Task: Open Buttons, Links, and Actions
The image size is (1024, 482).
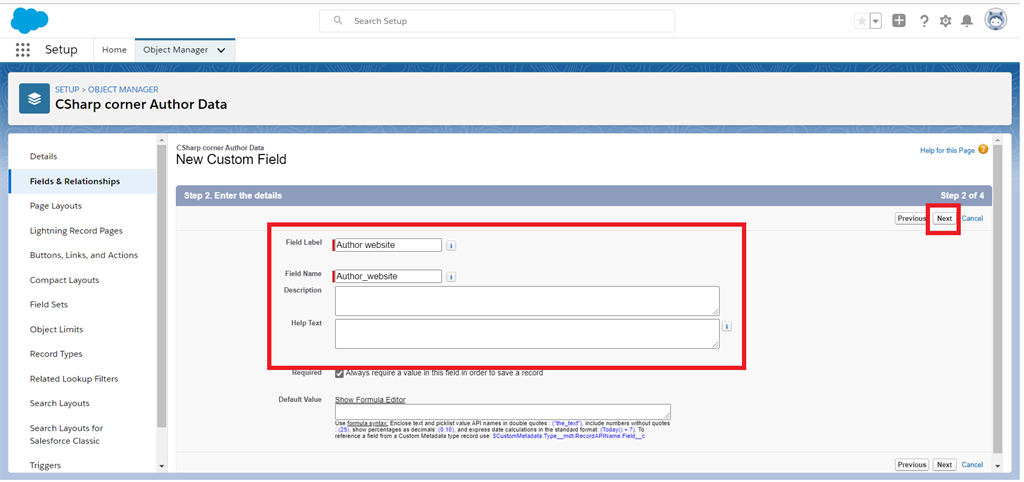Action: (83, 255)
